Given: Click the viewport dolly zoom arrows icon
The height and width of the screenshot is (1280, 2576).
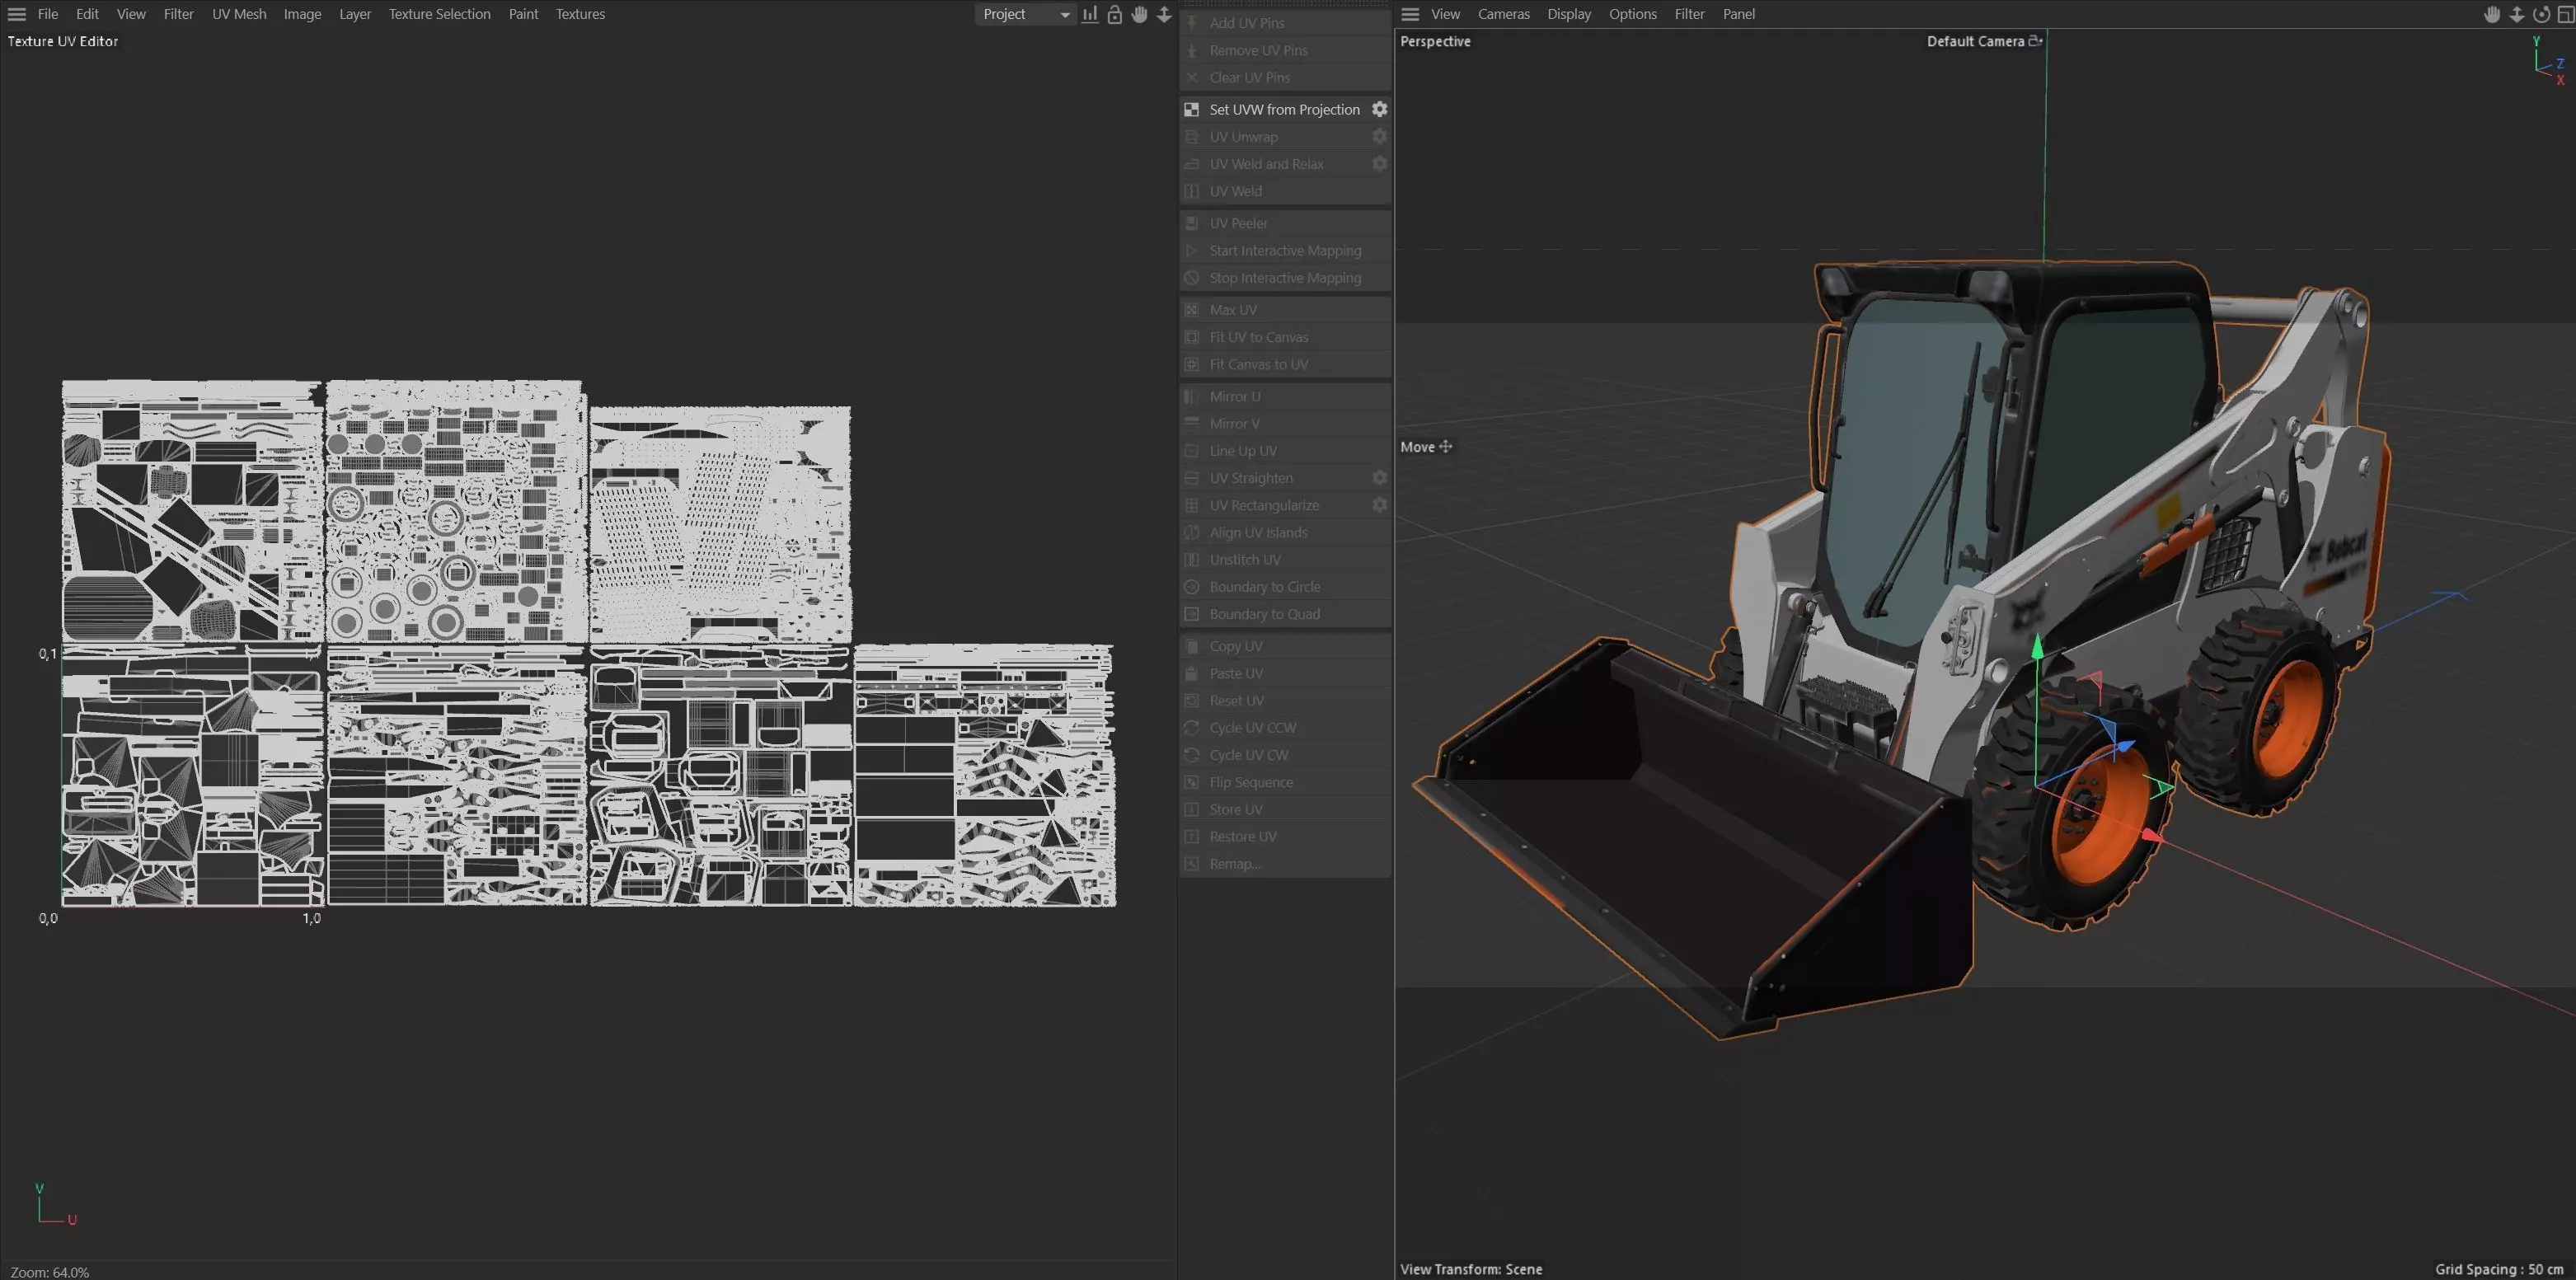Looking at the screenshot, I should 2516,14.
